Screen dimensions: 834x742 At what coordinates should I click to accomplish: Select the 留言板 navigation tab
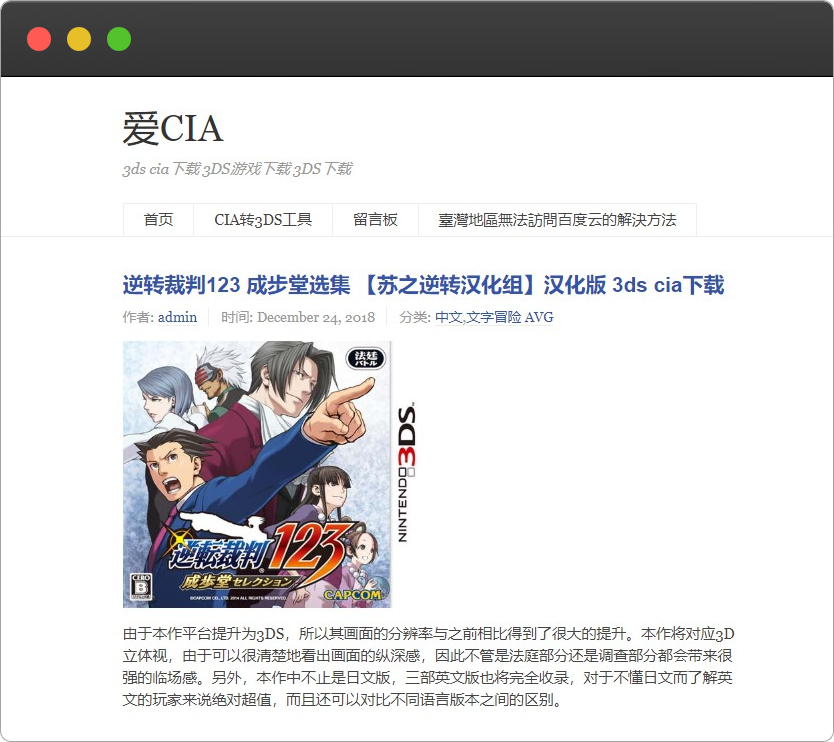coord(375,220)
